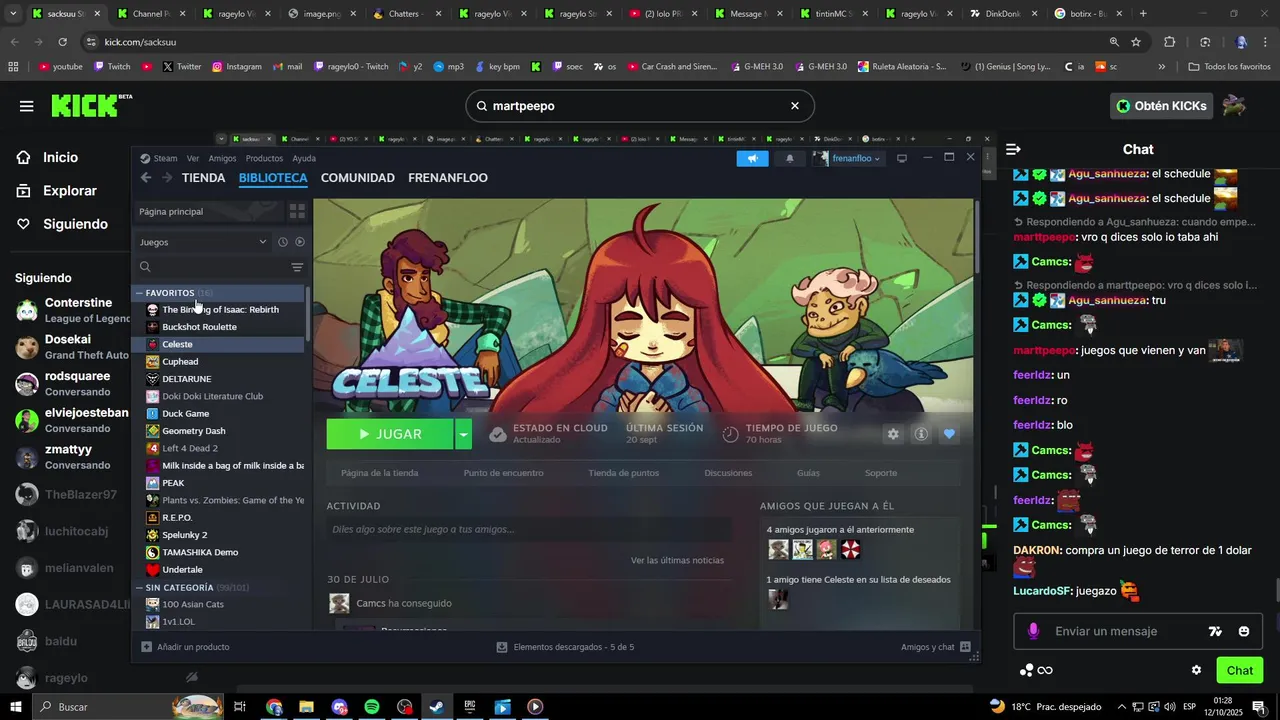This screenshot has height=720, width=1280.
Task: Open Celeste Soporte link
Action: pyautogui.click(x=881, y=473)
